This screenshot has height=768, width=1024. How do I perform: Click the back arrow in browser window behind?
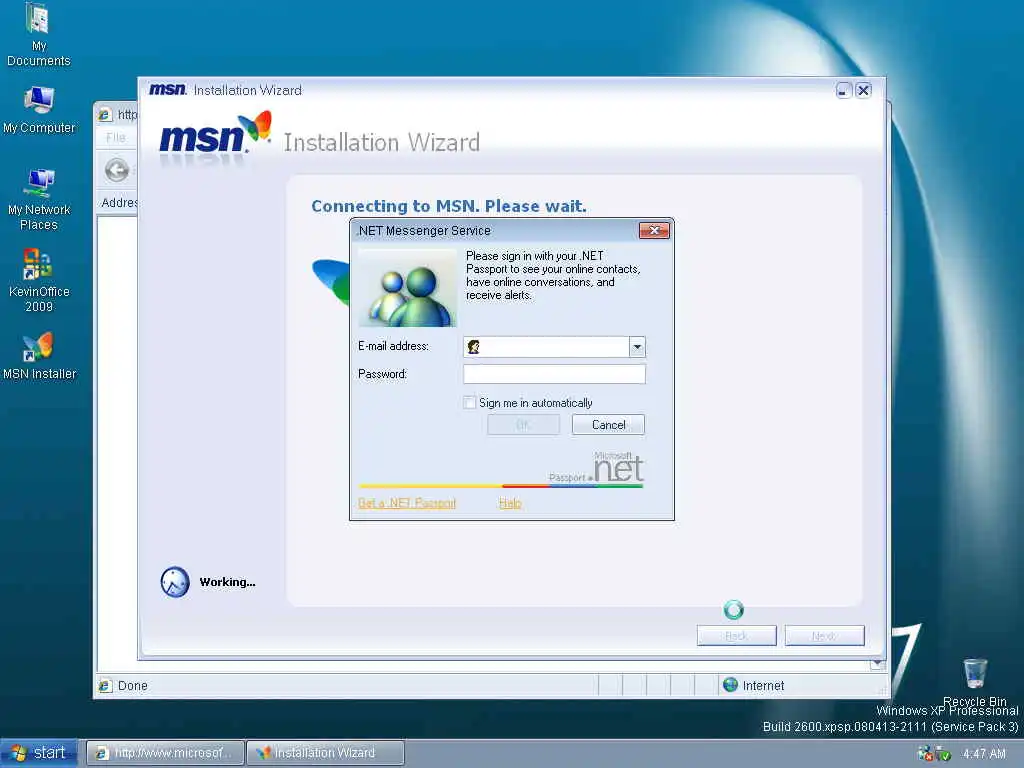117,170
